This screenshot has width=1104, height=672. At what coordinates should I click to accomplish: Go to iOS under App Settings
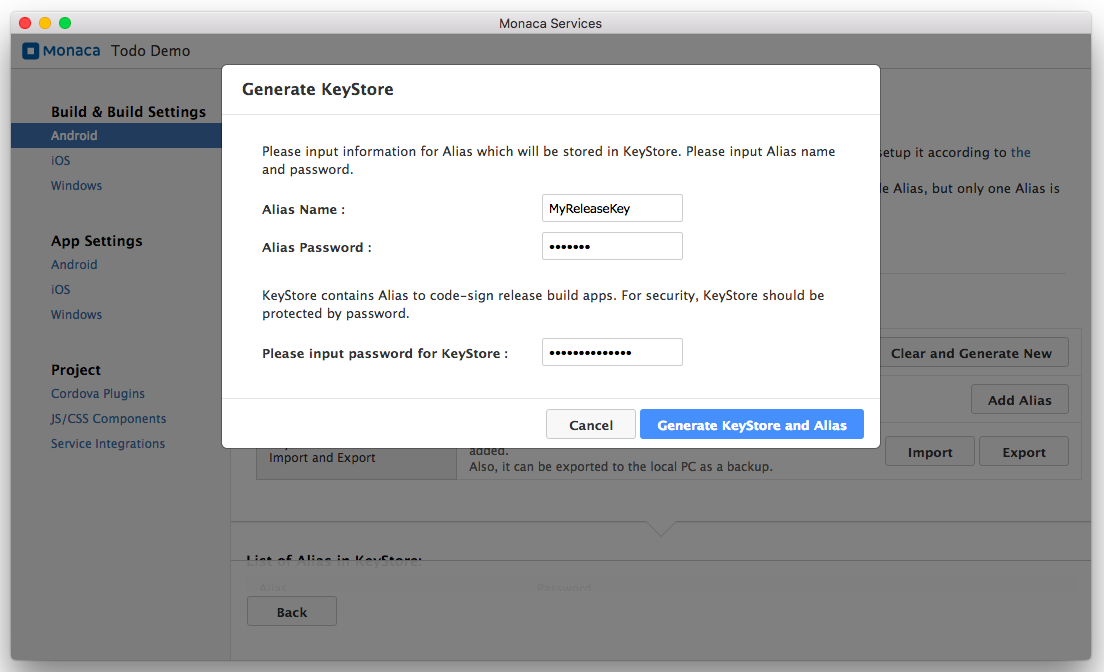click(x=61, y=290)
